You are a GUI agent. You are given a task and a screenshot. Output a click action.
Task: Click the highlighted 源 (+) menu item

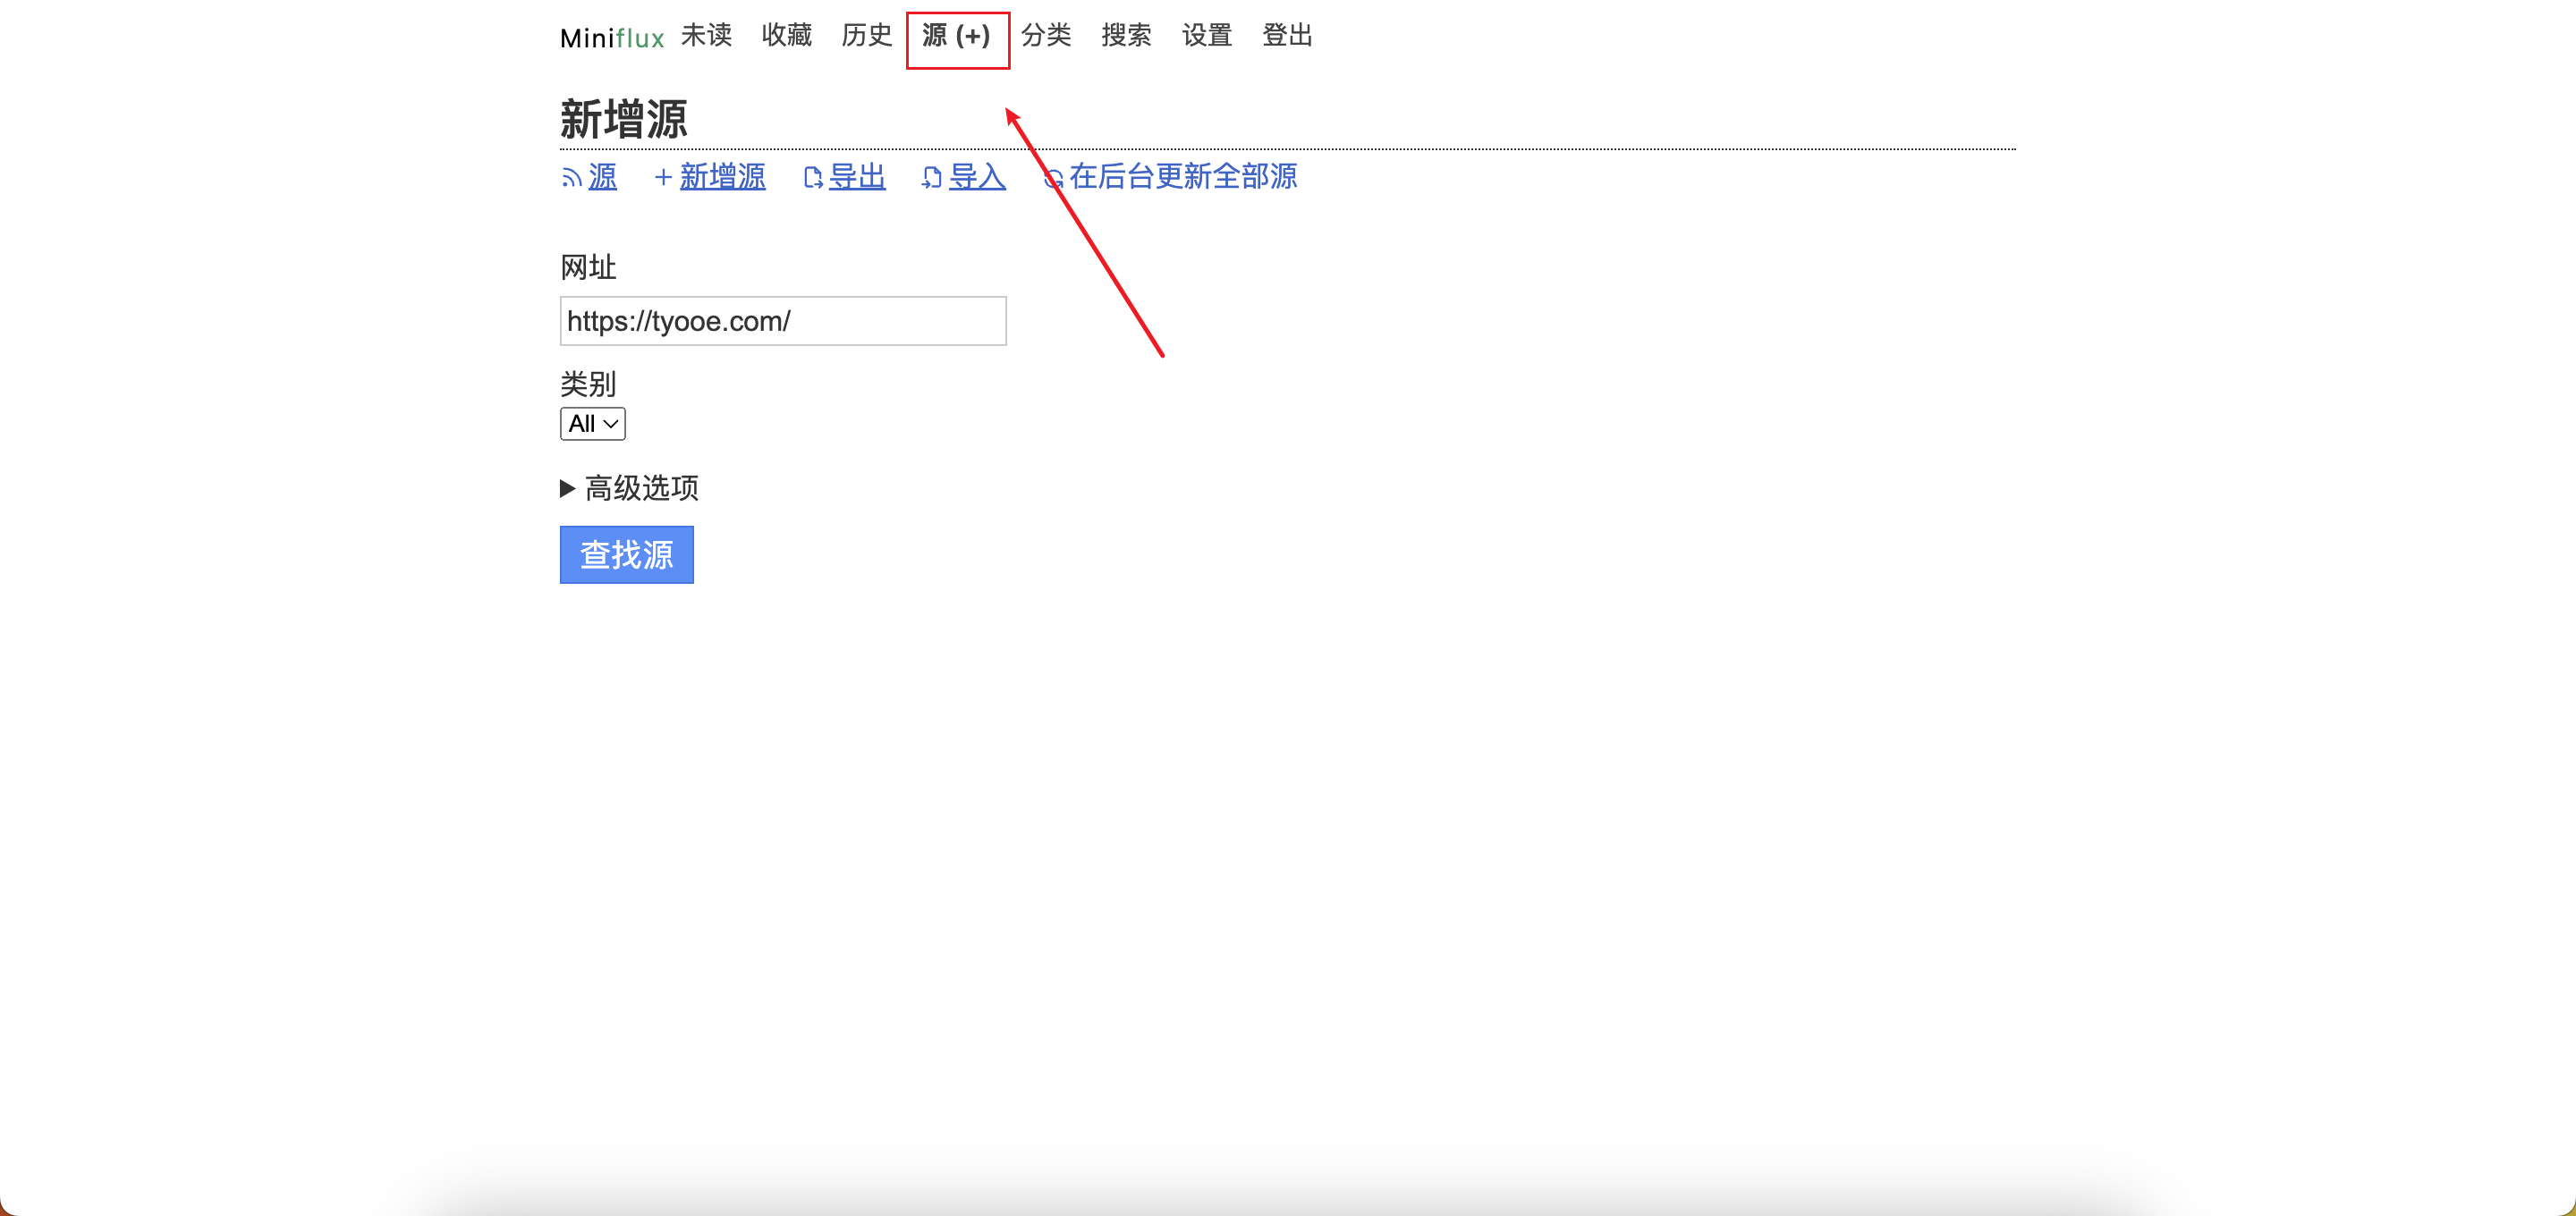[x=956, y=38]
